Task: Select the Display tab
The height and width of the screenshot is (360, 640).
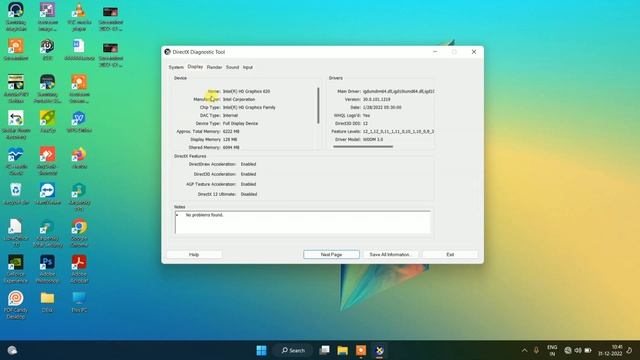Action: coord(195,67)
